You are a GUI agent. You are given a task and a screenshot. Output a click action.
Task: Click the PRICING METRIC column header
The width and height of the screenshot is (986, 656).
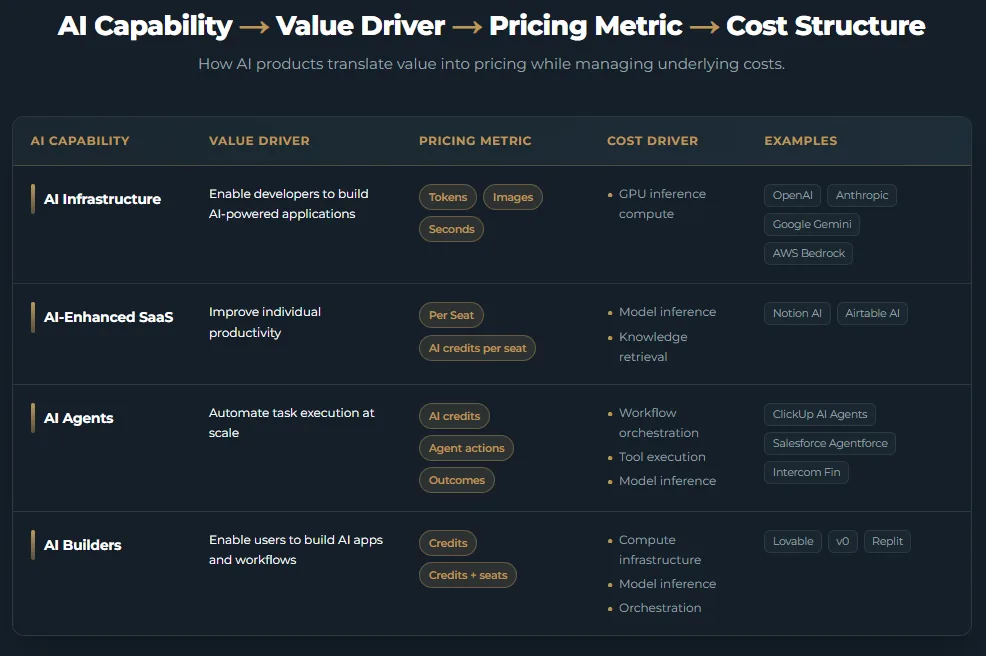pos(475,141)
